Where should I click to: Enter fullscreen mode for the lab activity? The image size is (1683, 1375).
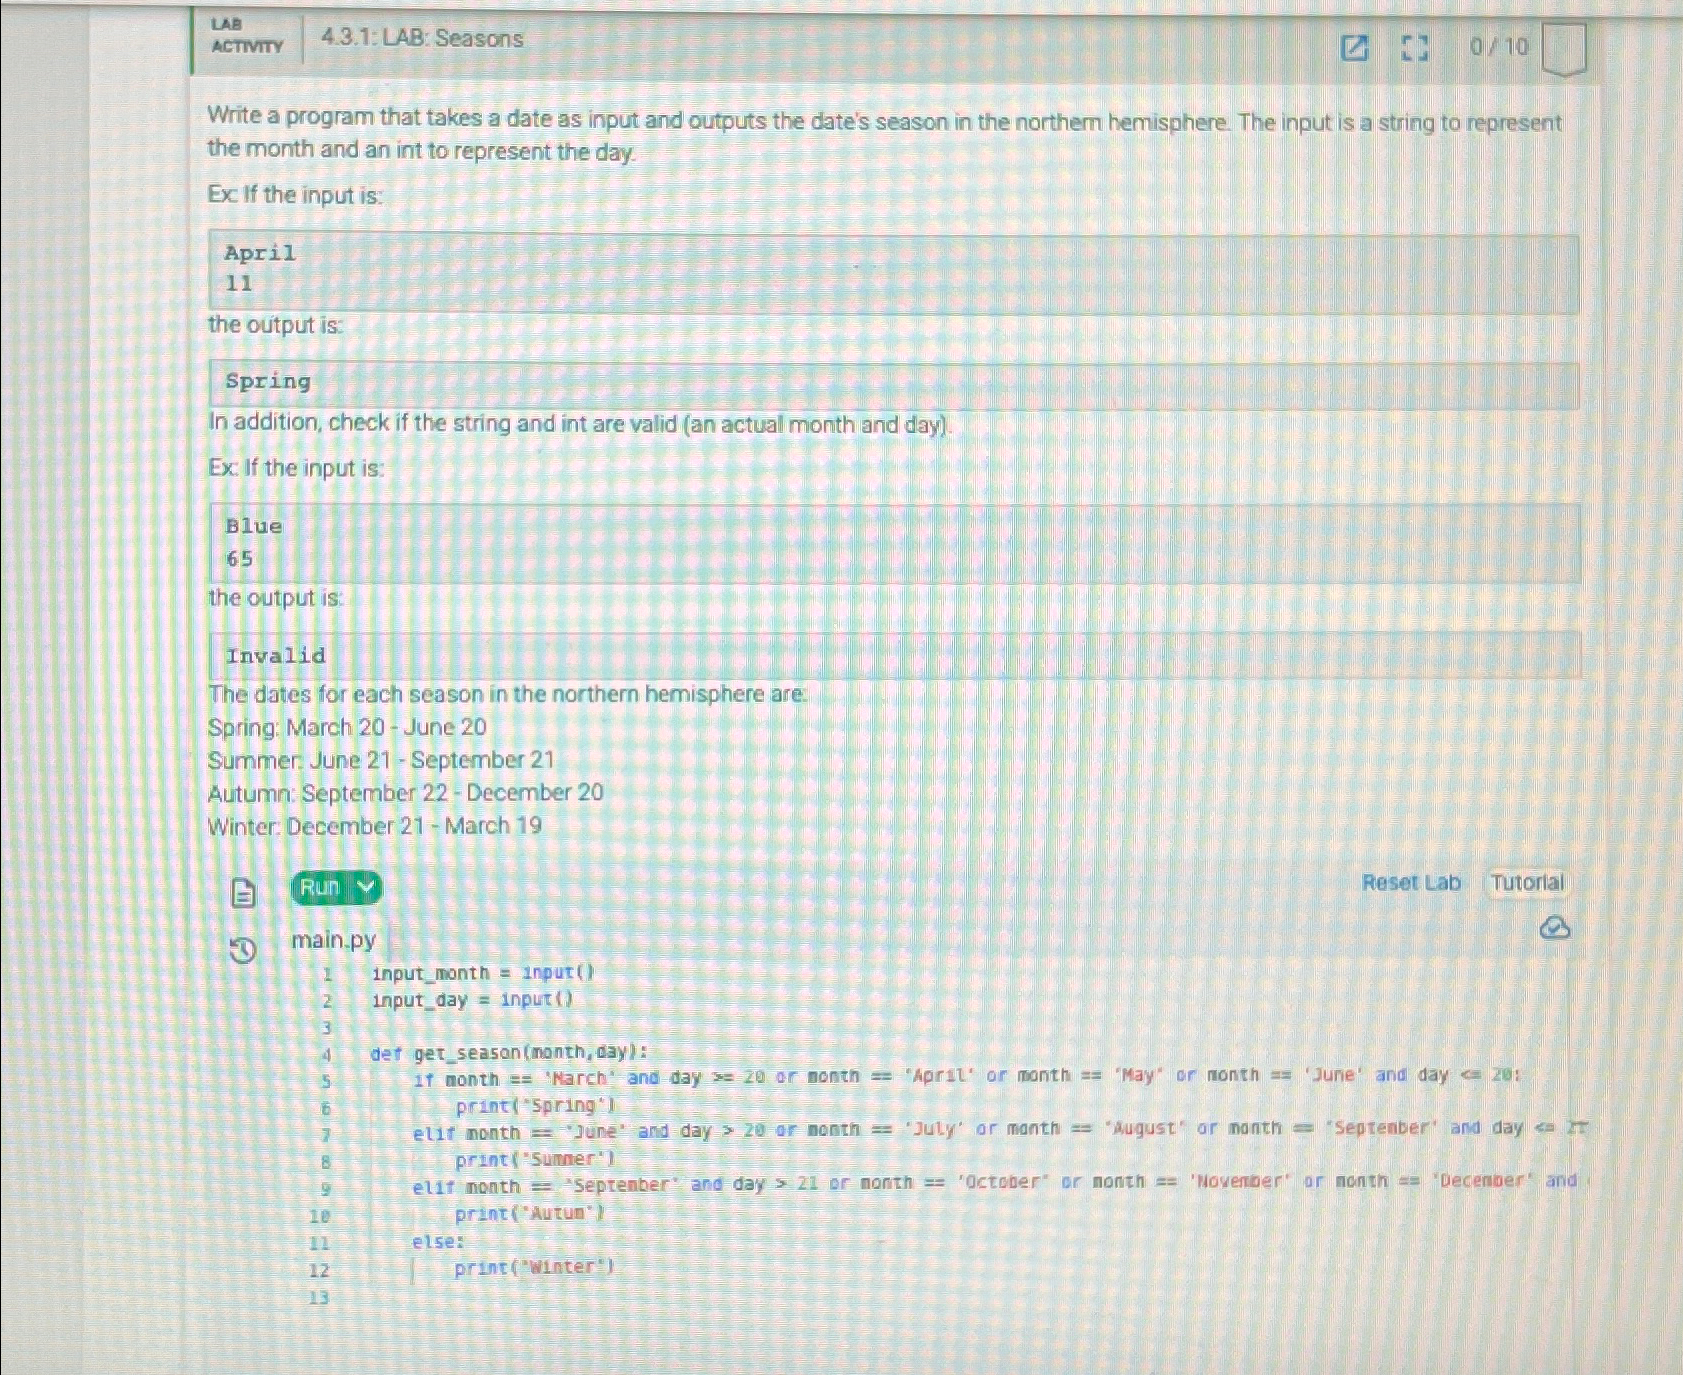pyautogui.click(x=1414, y=48)
